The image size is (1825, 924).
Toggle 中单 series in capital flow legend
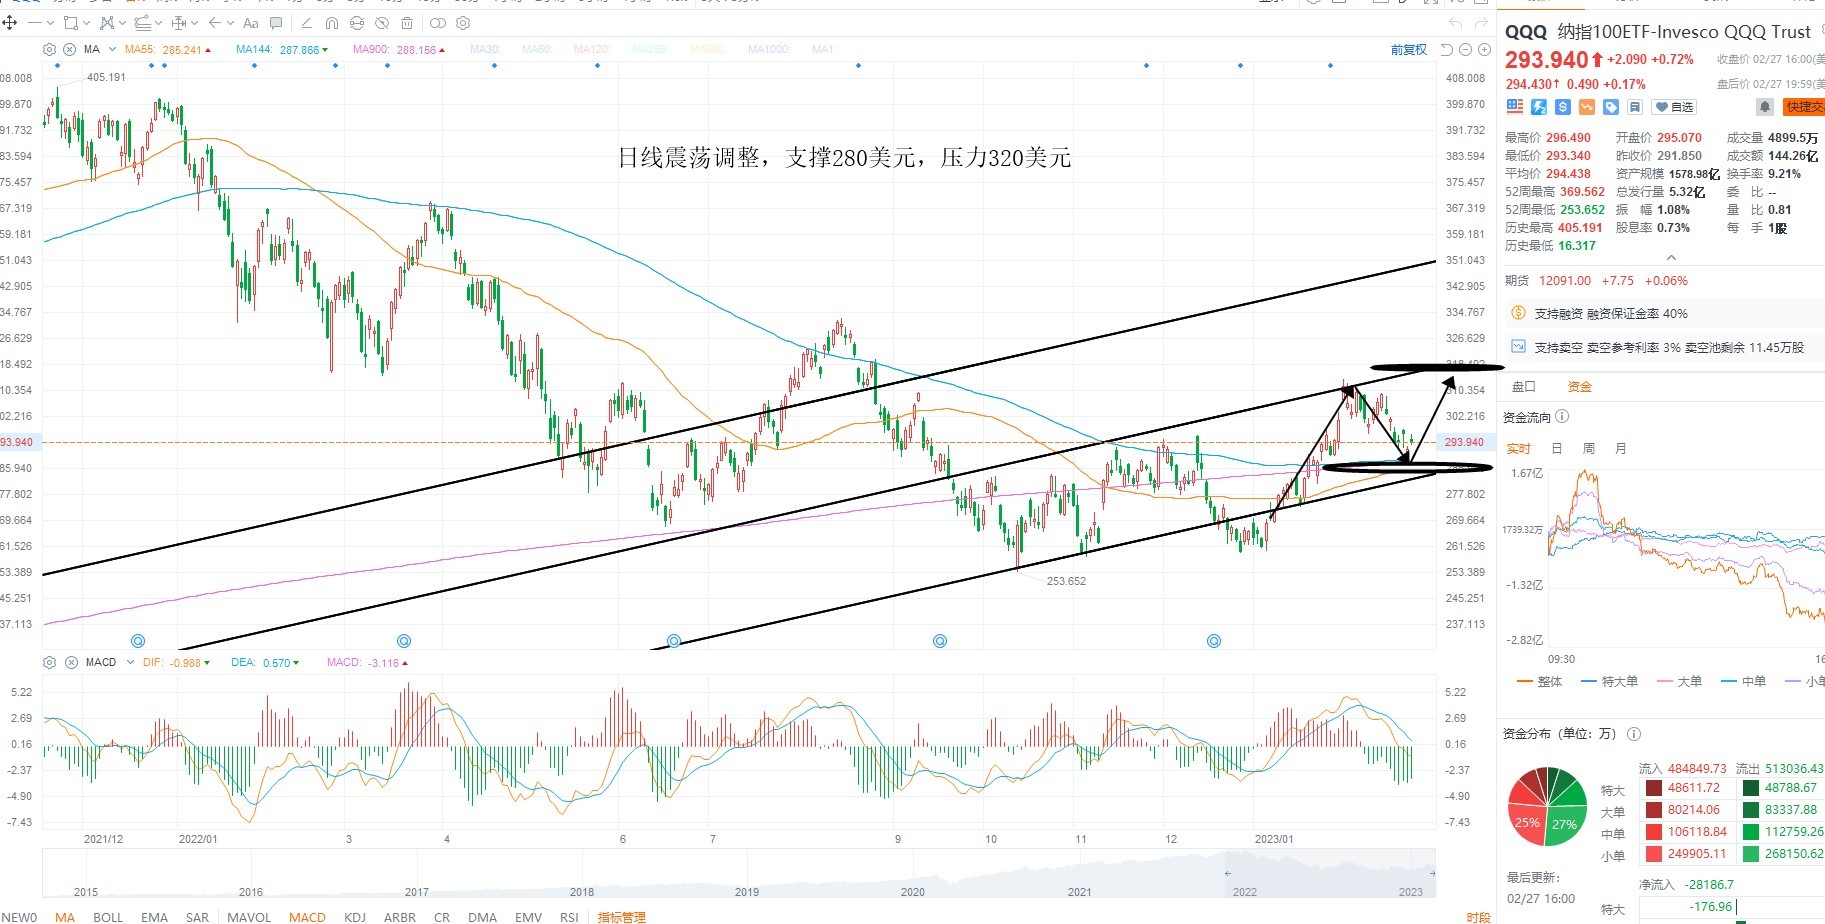[1743, 682]
